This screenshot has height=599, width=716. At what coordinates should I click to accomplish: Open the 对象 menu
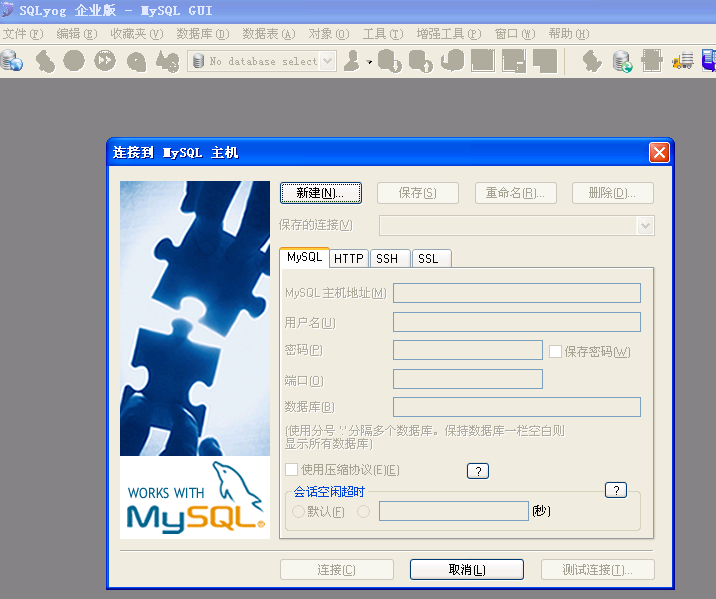click(329, 34)
